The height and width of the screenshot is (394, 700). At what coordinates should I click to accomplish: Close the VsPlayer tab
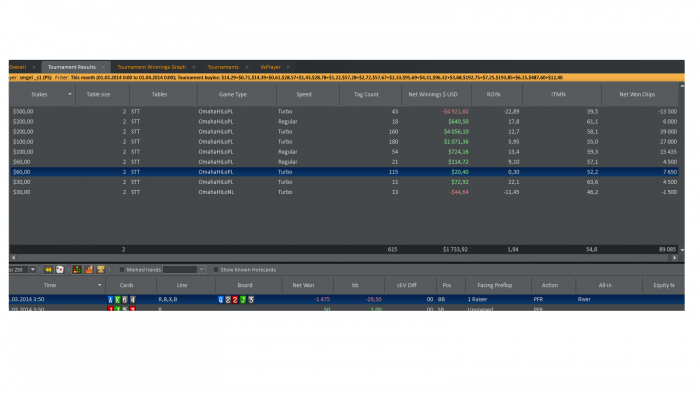click(288, 67)
